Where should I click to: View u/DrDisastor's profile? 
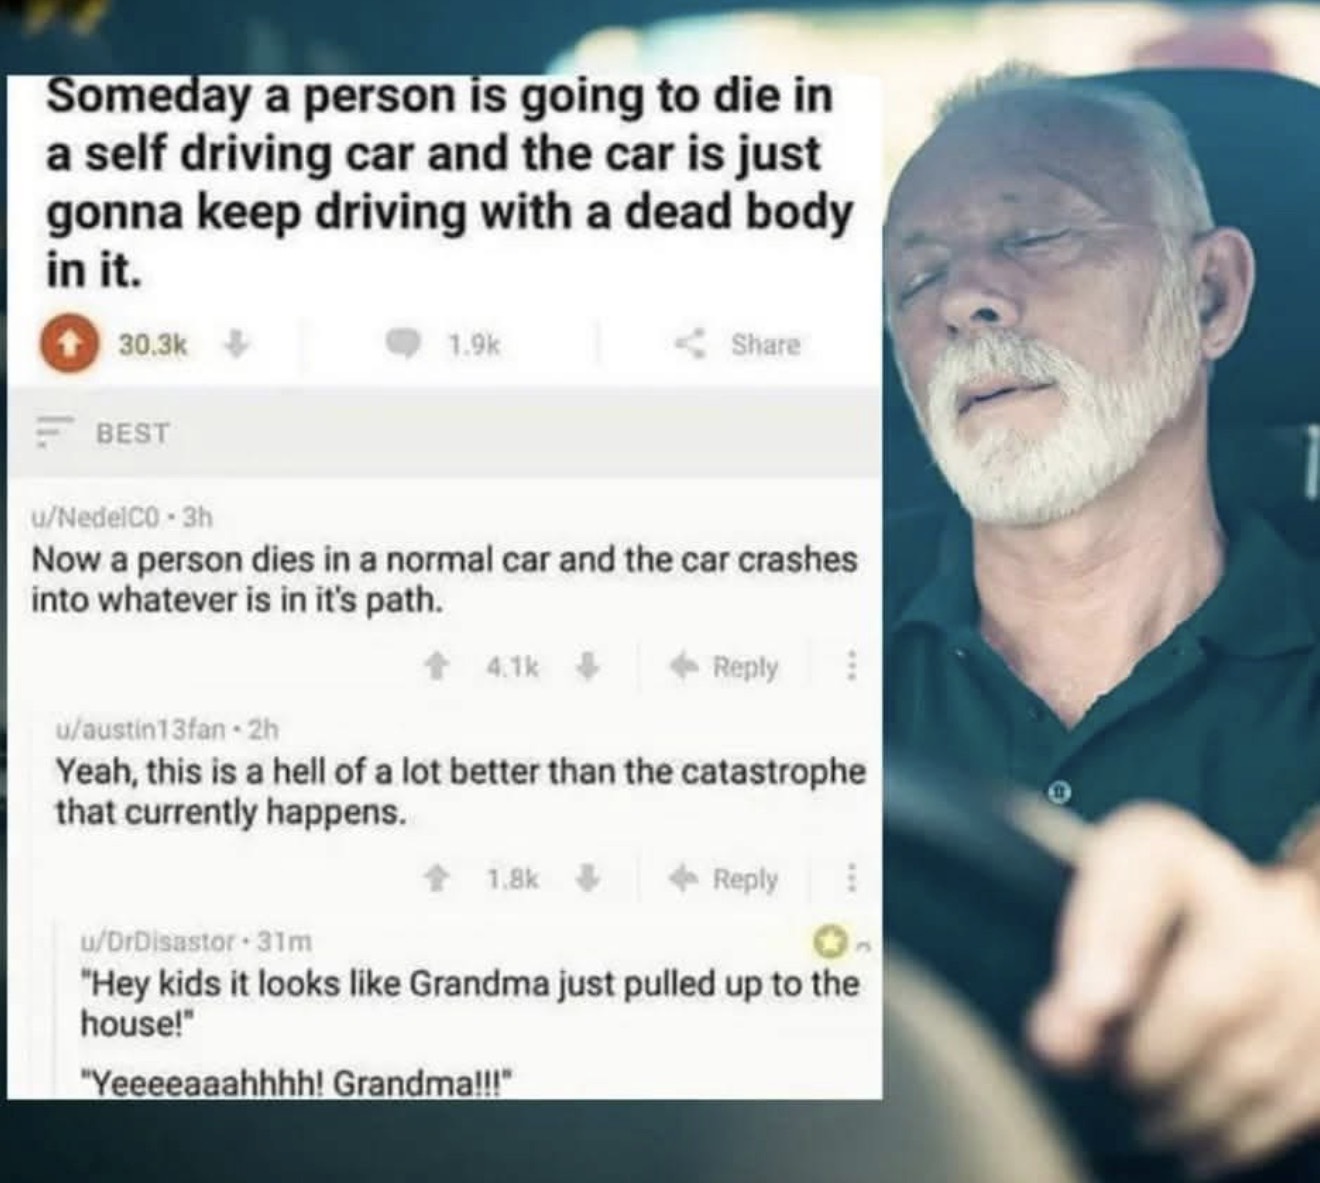(157, 942)
